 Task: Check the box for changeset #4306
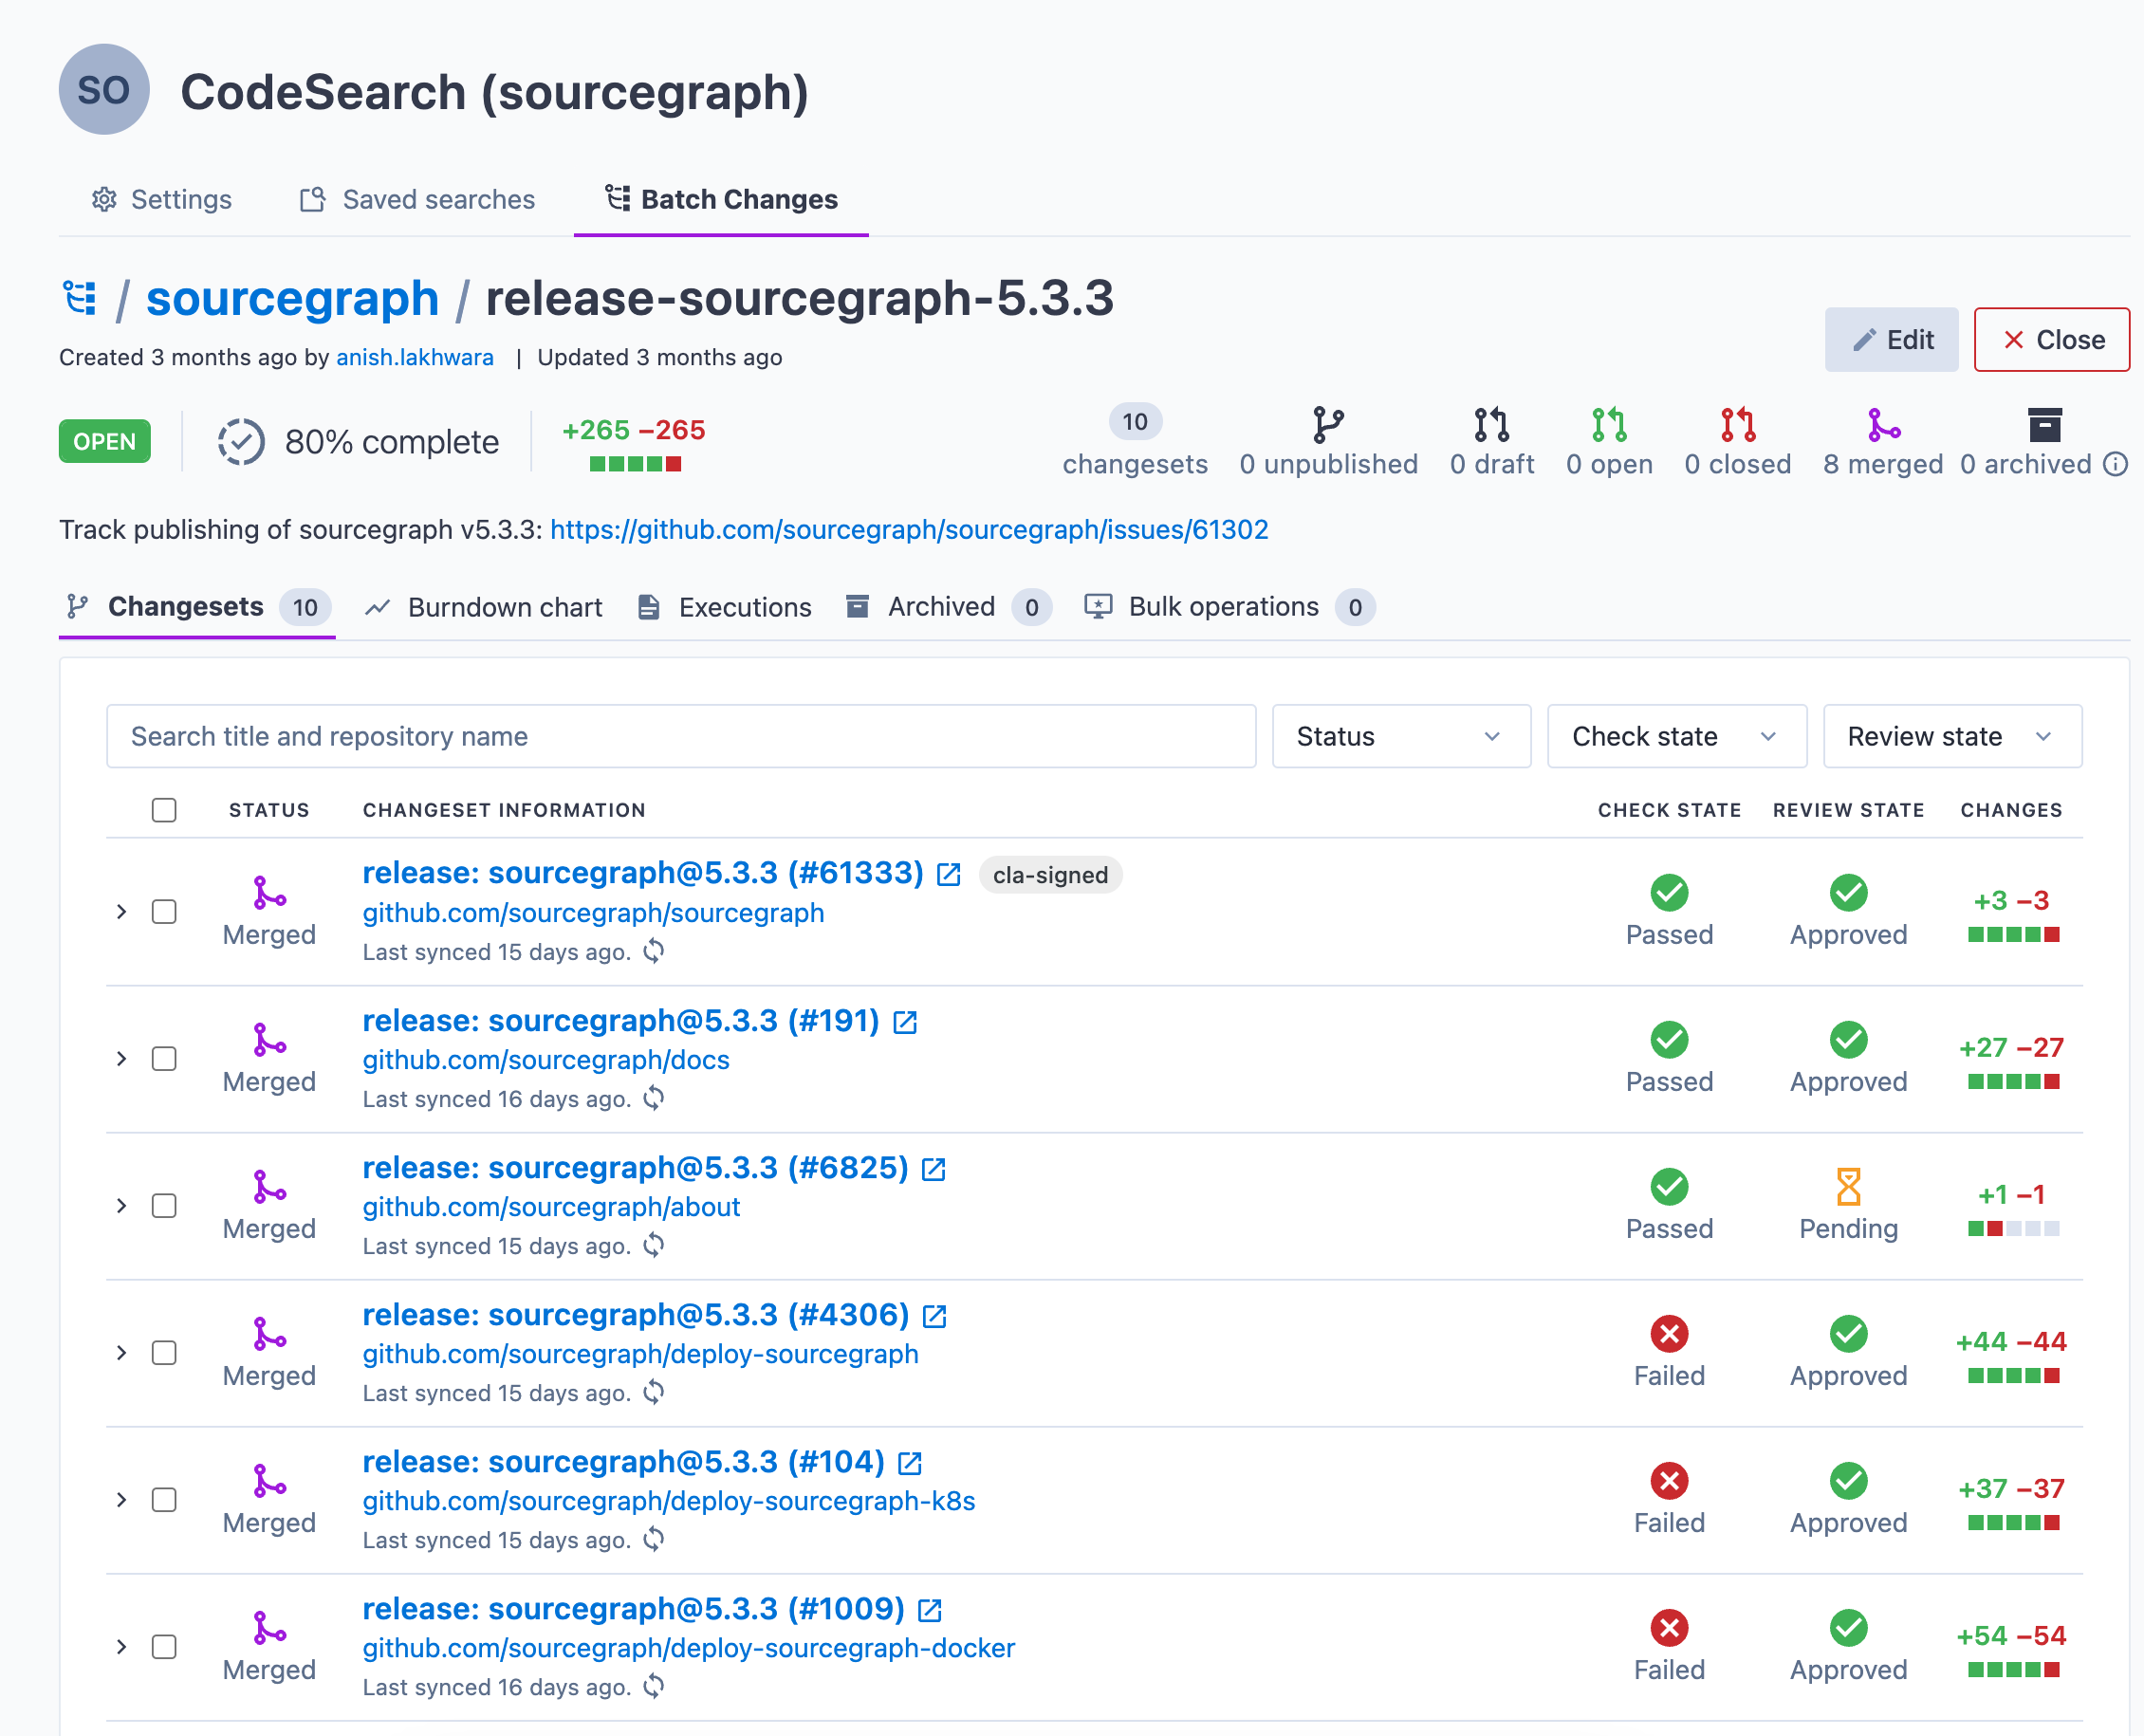[164, 1352]
